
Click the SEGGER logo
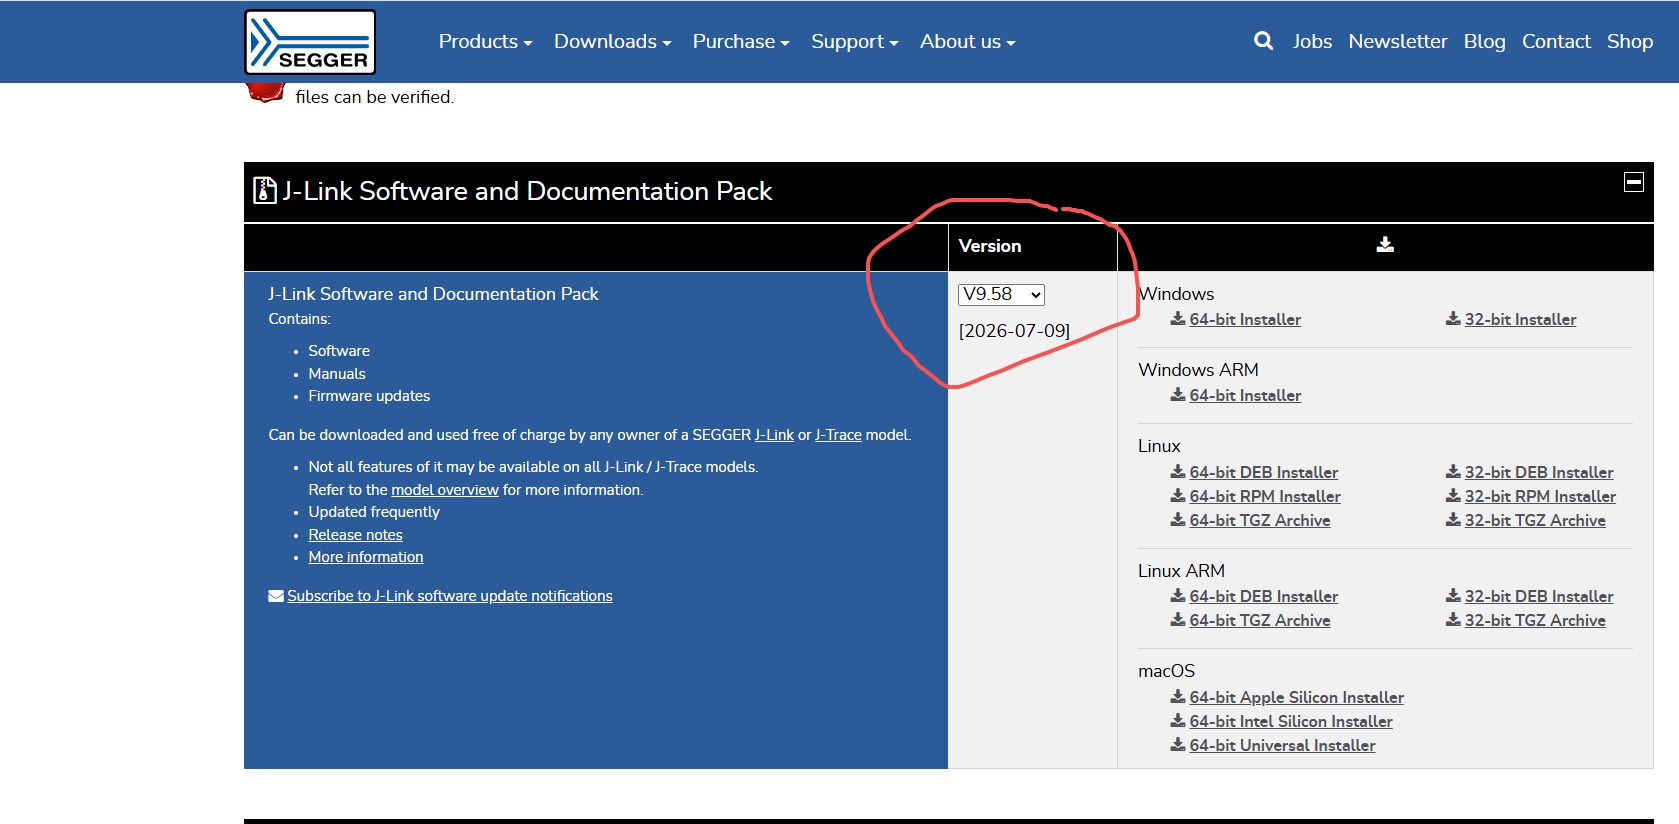click(x=310, y=42)
